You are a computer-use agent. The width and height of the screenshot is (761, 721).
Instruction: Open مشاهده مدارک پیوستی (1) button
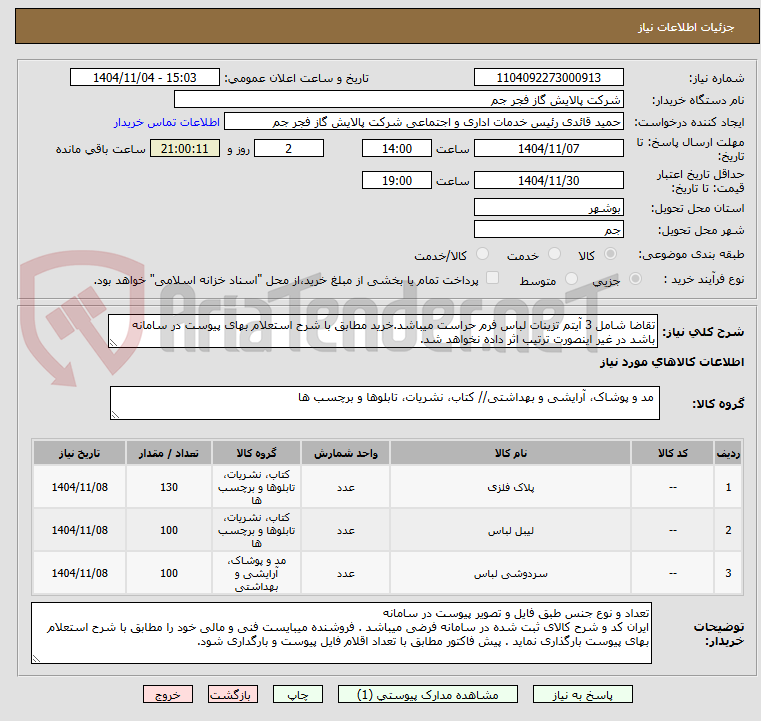click(428, 694)
